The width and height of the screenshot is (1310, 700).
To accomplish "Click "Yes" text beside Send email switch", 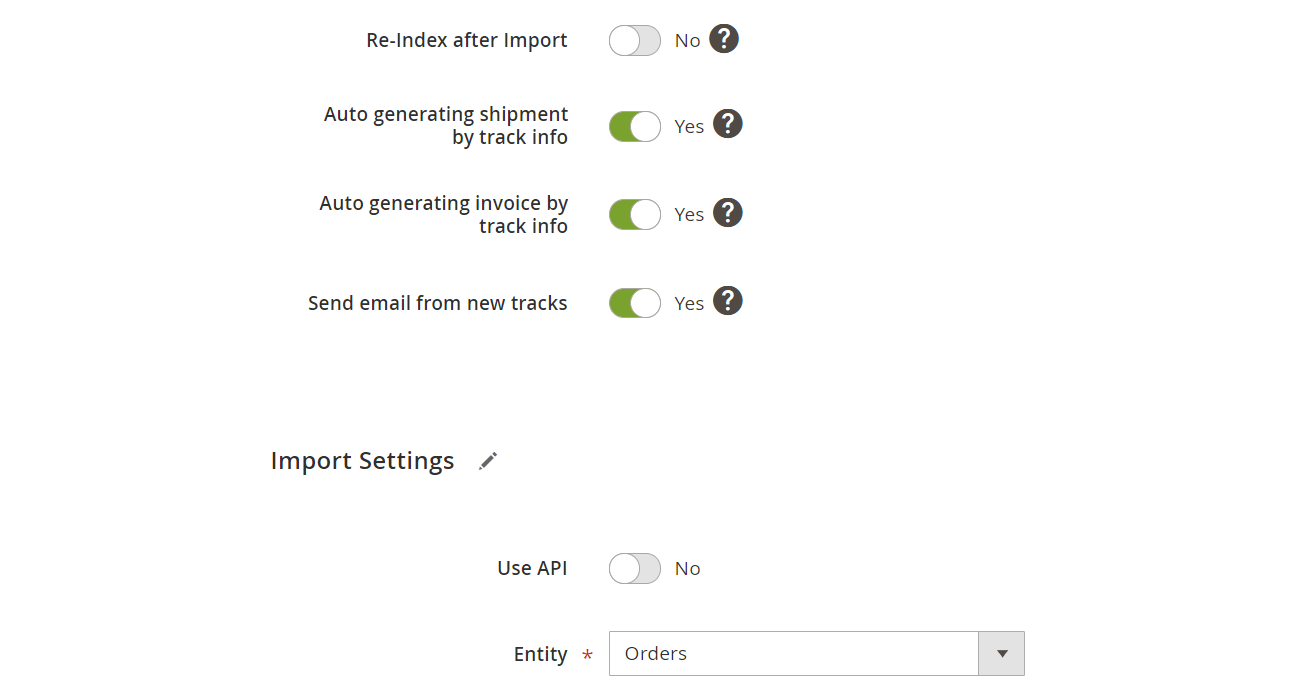I will coord(689,304).
